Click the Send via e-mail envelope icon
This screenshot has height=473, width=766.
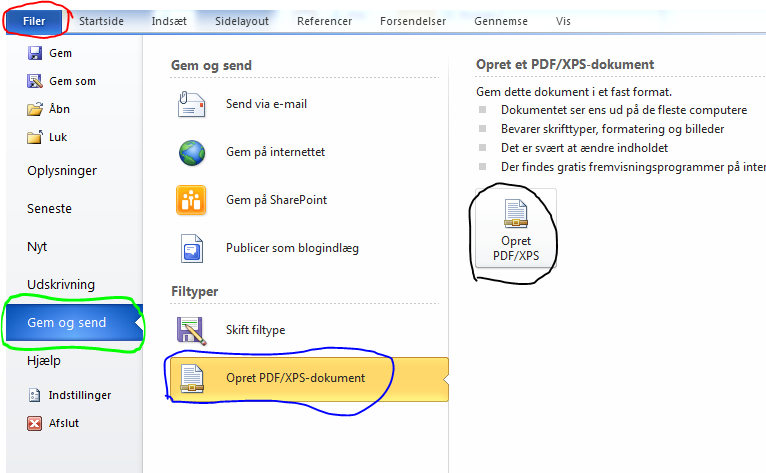pyautogui.click(x=192, y=104)
